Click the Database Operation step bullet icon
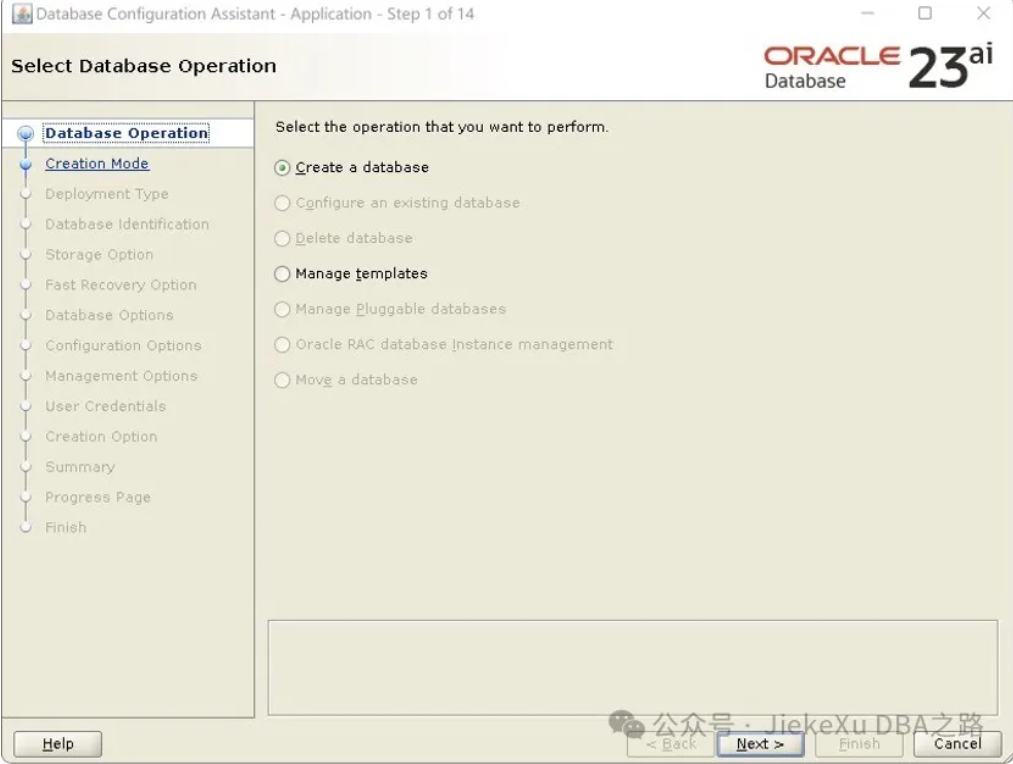 point(26,134)
